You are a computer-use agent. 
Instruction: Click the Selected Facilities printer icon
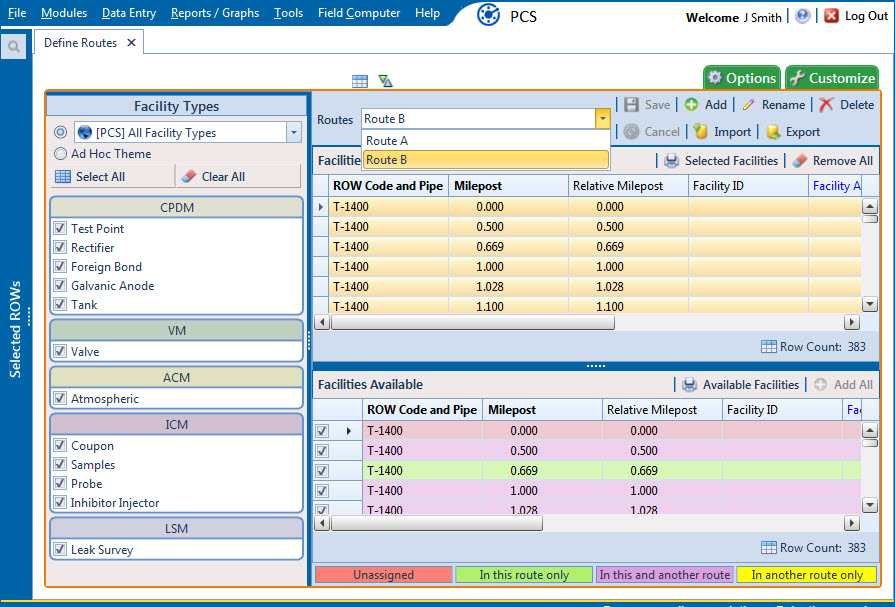point(671,161)
